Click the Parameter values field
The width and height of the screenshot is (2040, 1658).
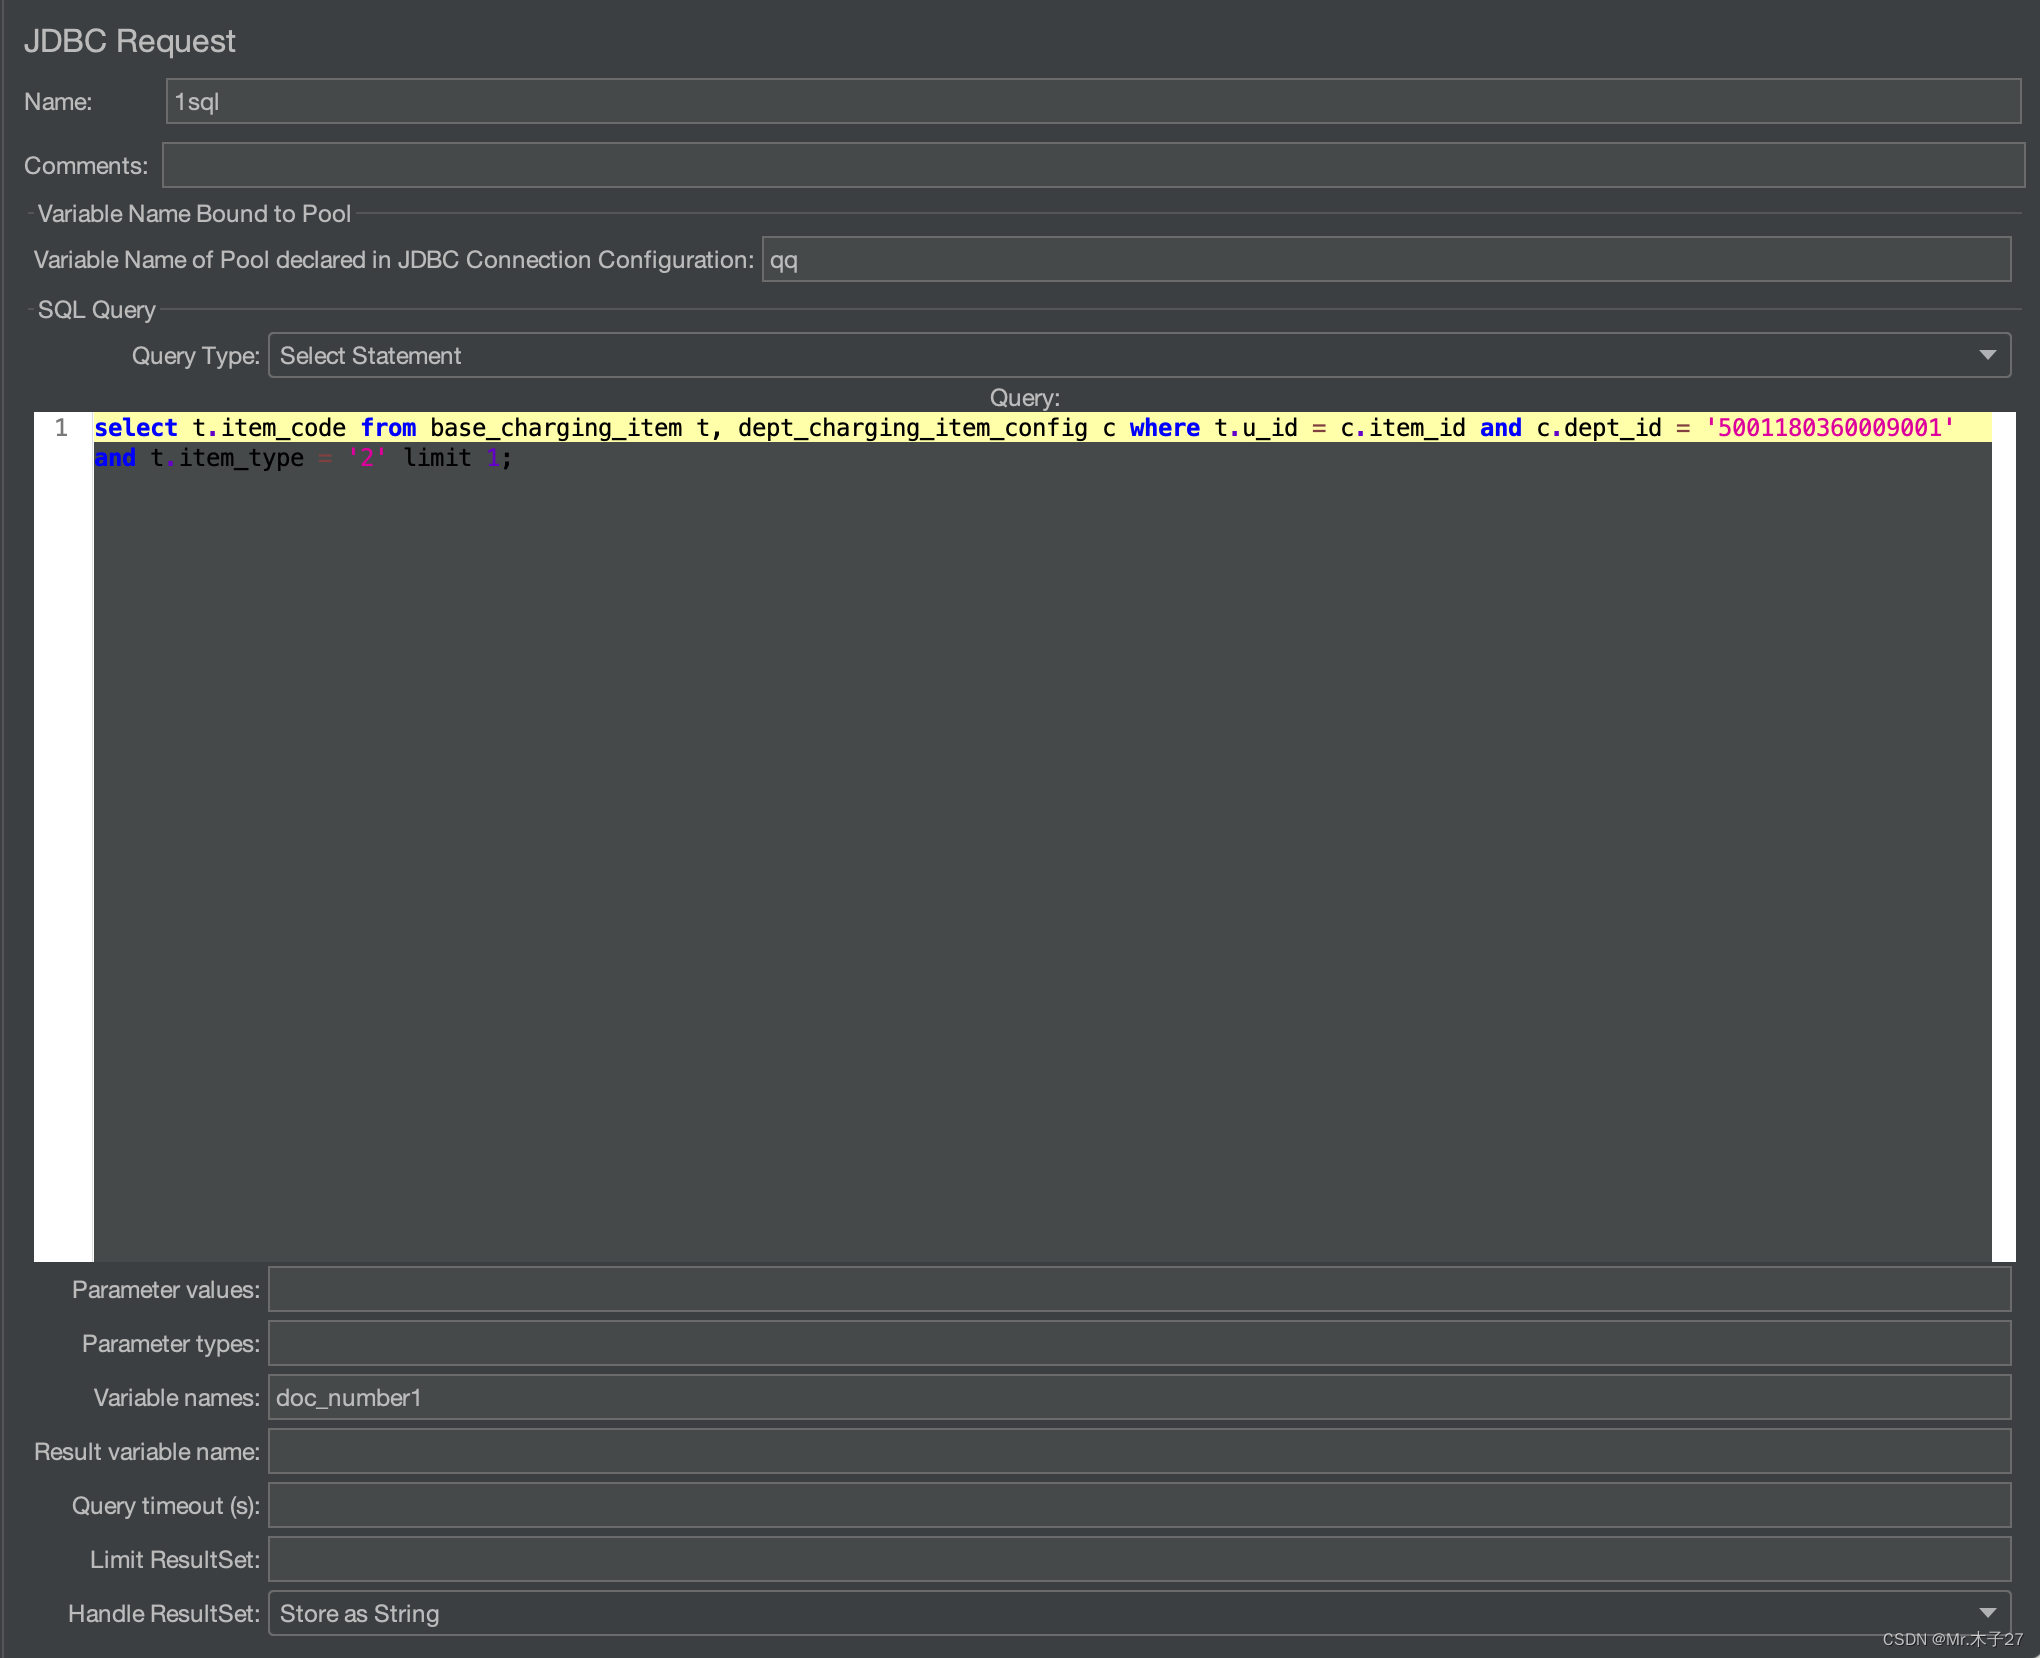coord(1138,1290)
